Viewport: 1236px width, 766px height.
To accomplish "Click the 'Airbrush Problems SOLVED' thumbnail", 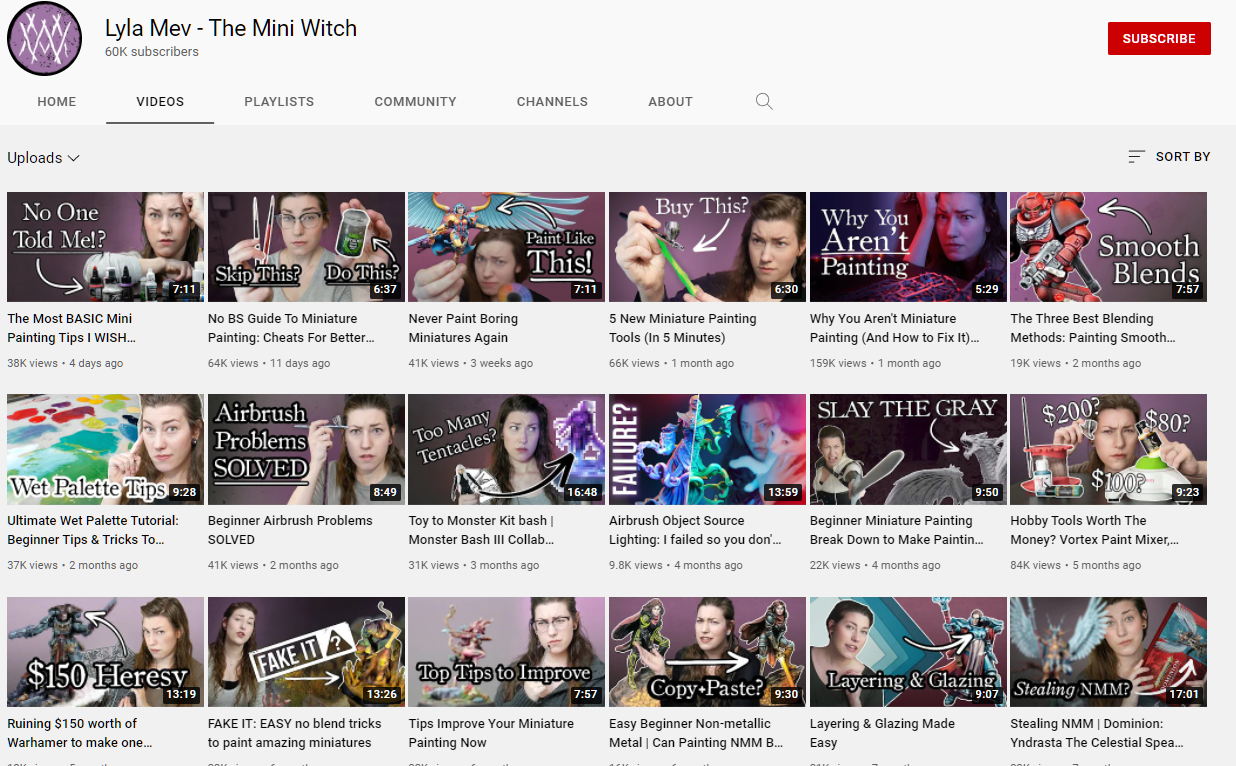I will tap(306, 449).
